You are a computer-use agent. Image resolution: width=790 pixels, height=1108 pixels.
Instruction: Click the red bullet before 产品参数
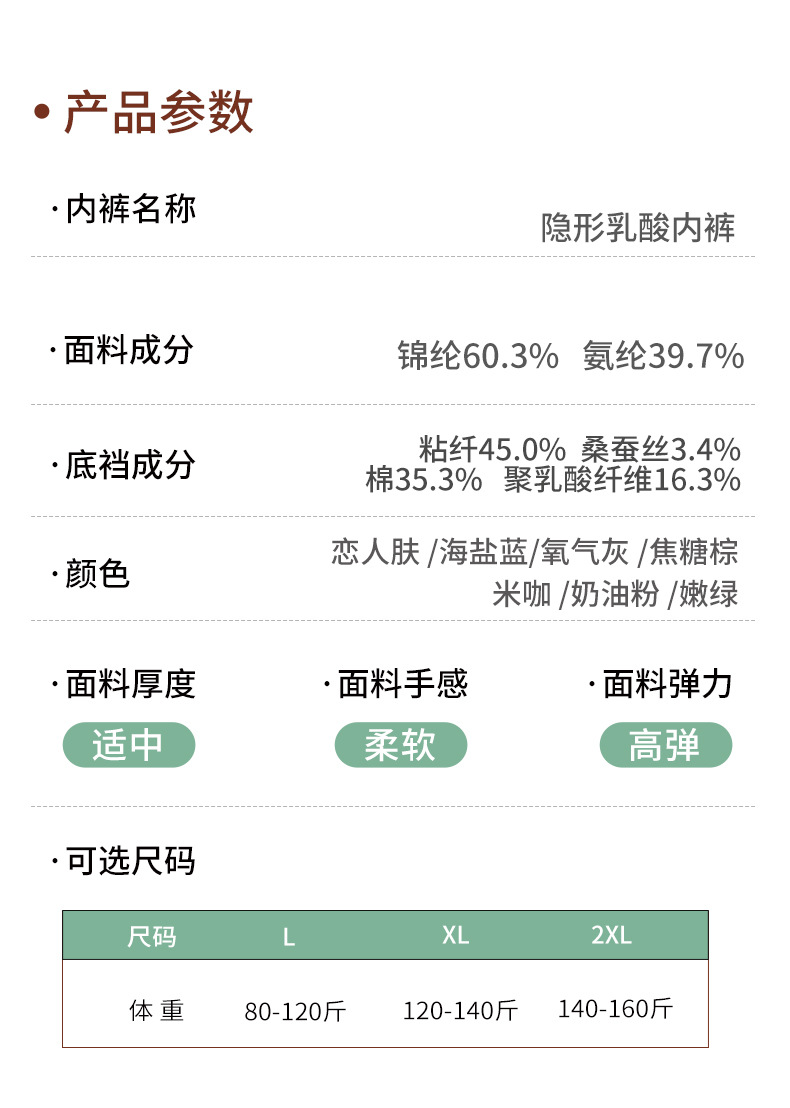pyautogui.click(x=41, y=111)
